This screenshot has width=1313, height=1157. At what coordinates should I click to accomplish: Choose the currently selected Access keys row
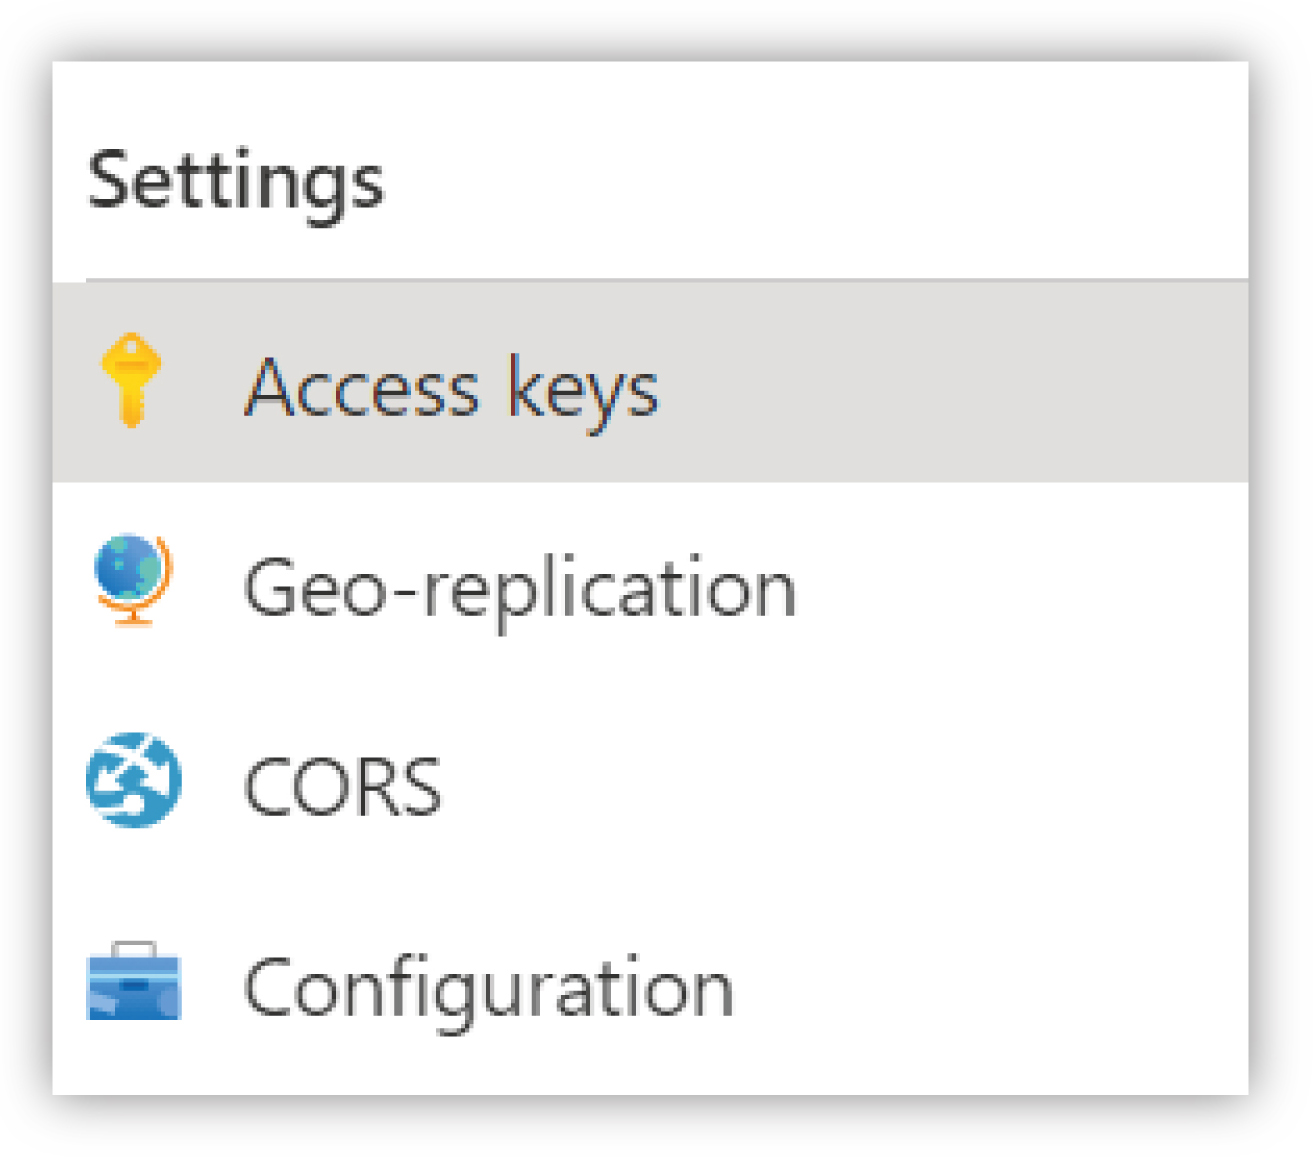click(650, 382)
